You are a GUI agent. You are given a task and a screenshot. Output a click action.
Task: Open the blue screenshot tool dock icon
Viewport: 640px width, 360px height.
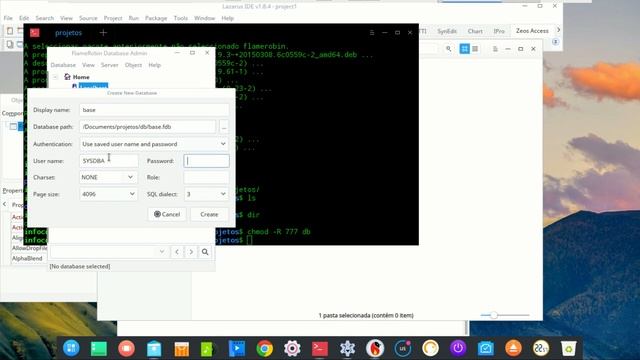tap(486, 349)
